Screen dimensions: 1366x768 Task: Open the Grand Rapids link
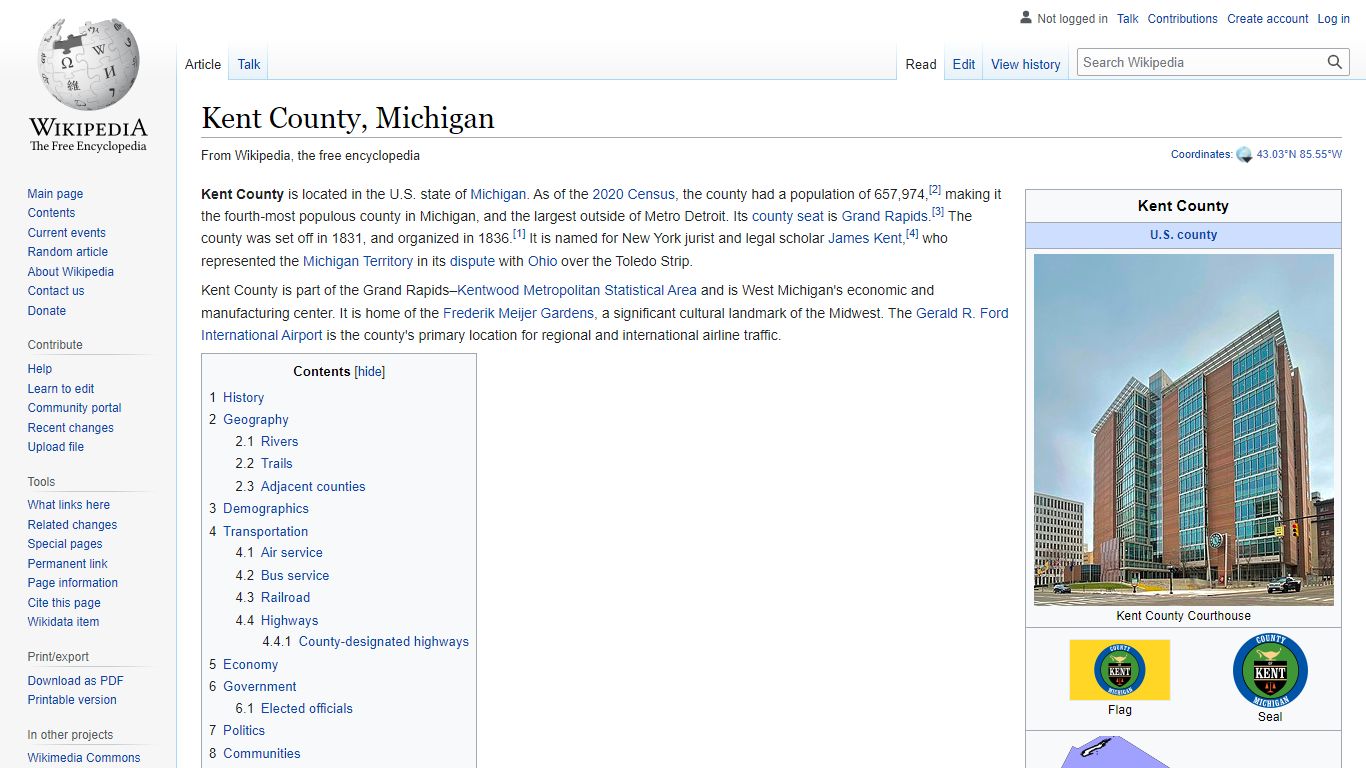point(885,216)
